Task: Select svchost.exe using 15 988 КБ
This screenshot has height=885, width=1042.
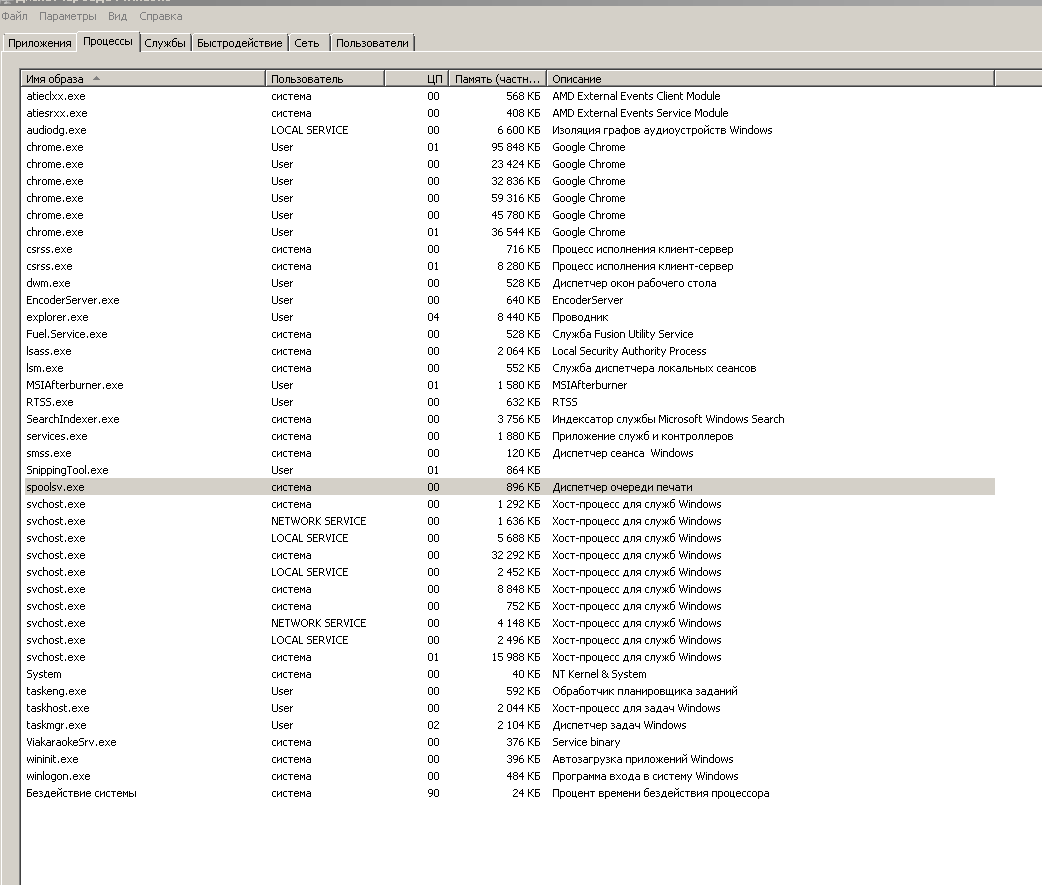Action: [x=510, y=658]
